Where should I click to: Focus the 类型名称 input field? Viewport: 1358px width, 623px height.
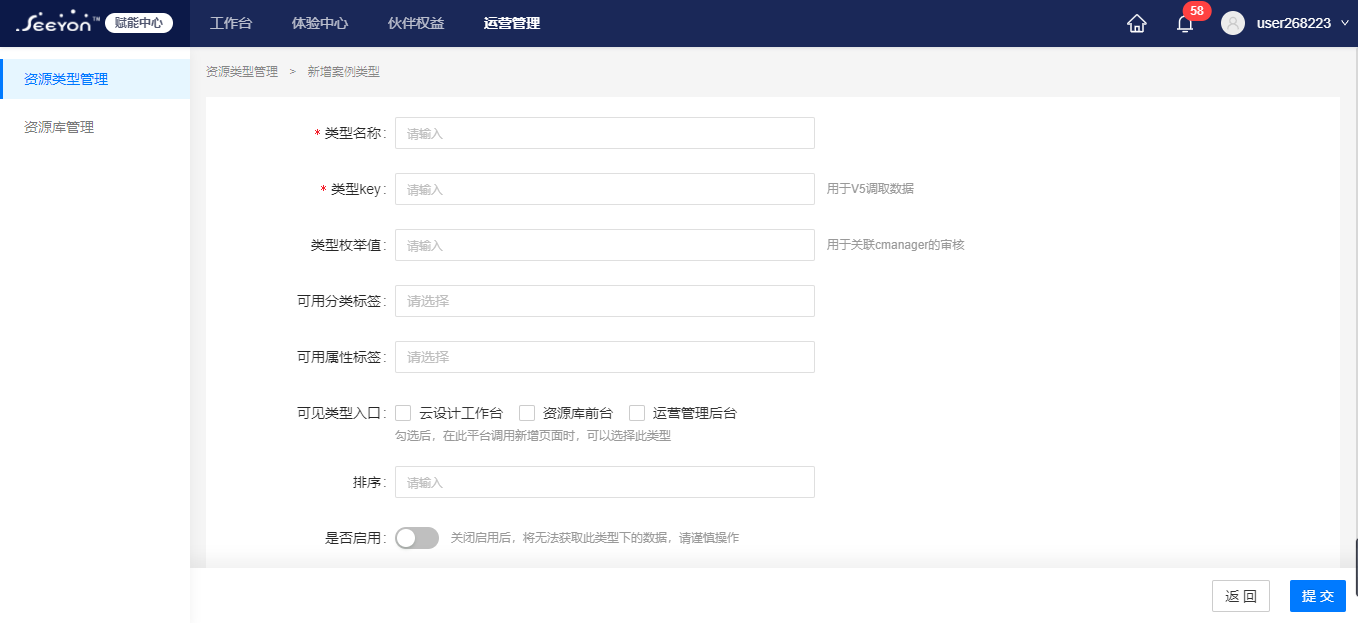(x=605, y=133)
